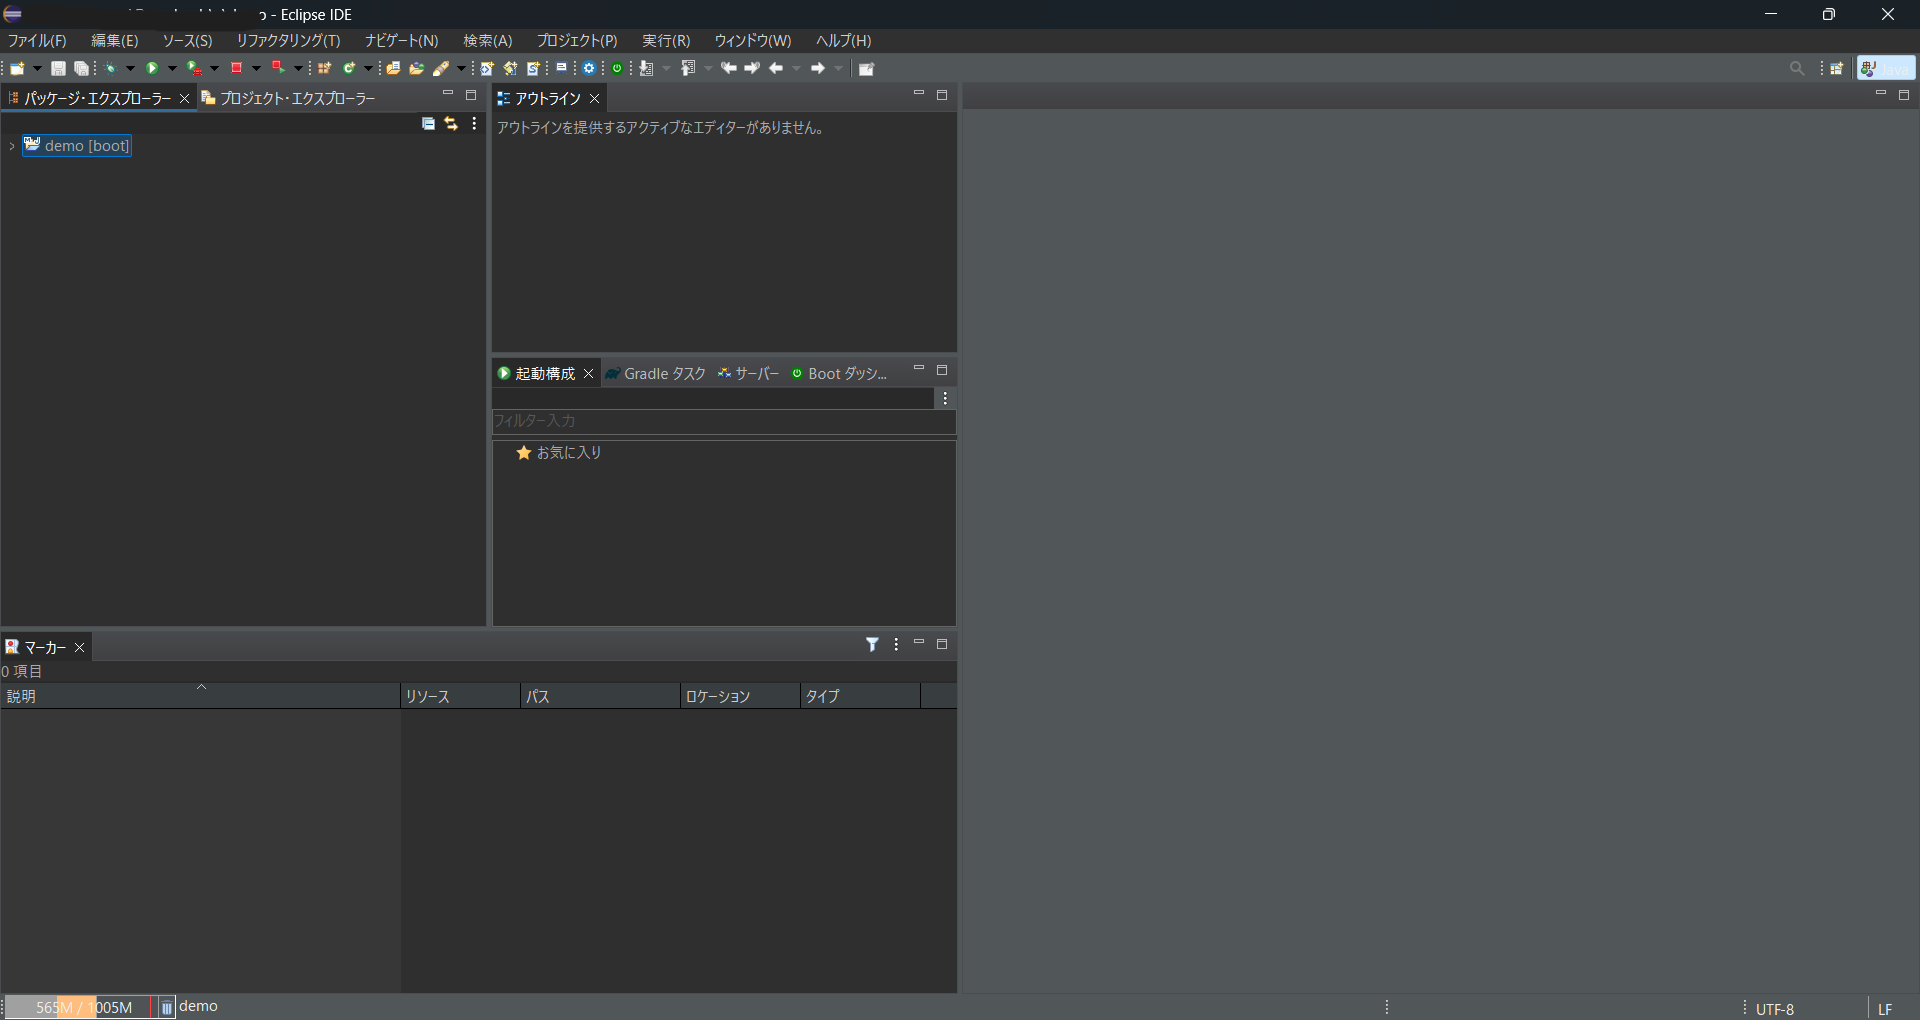Open the dropdown beside the red Stop icon

tap(256, 69)
